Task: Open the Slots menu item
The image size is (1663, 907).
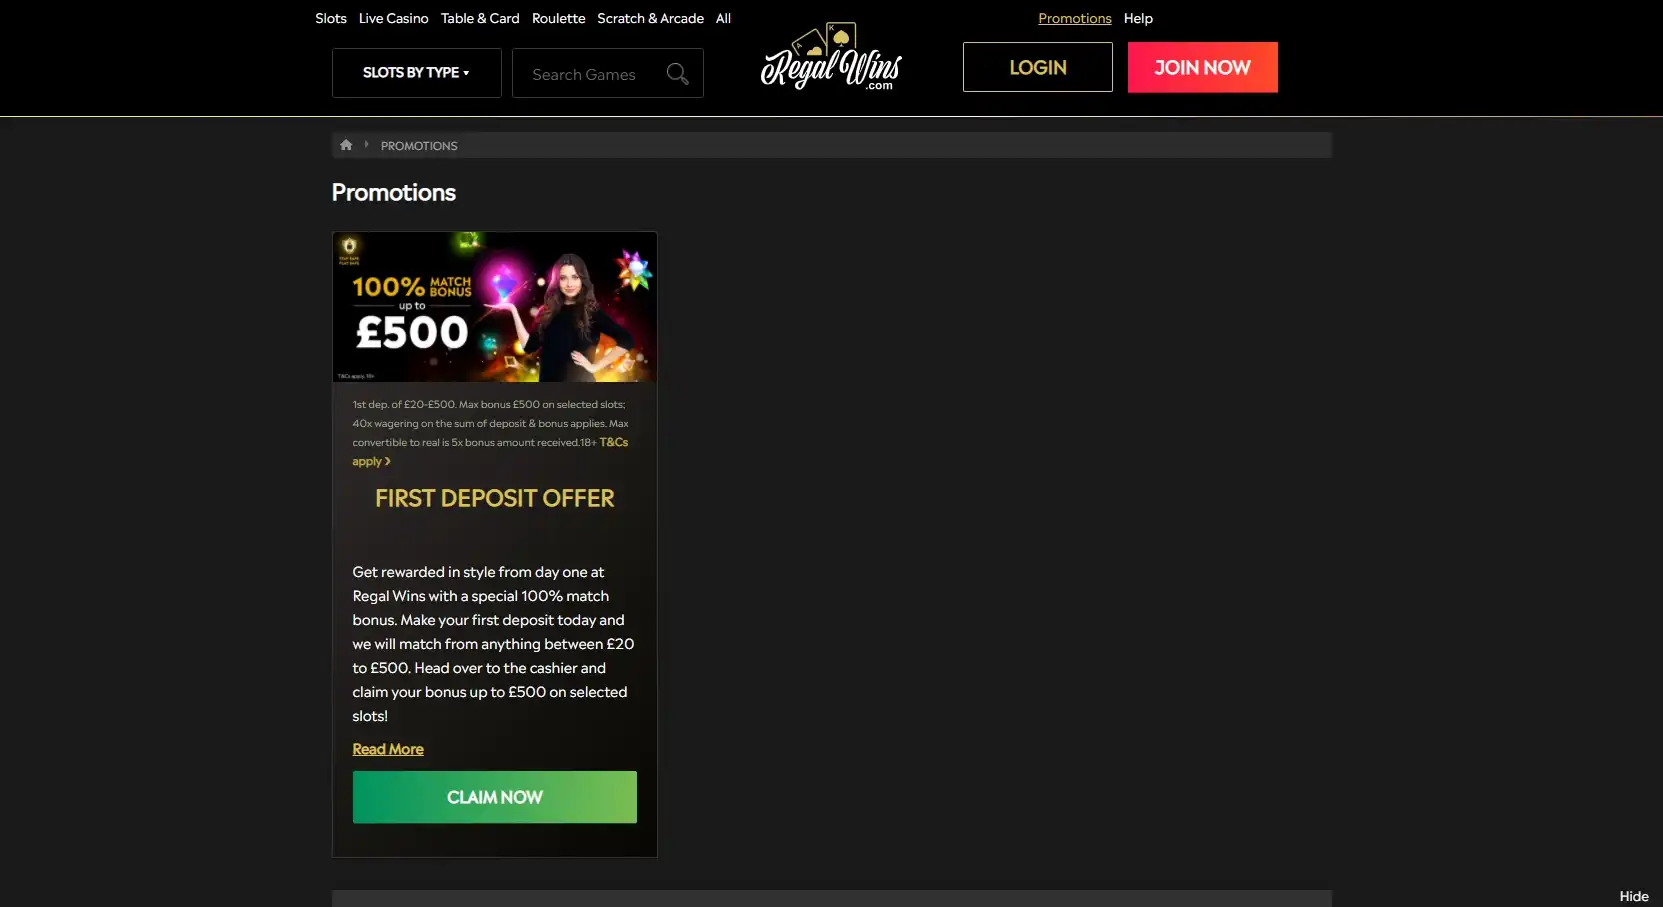Action: pos(331,18)
